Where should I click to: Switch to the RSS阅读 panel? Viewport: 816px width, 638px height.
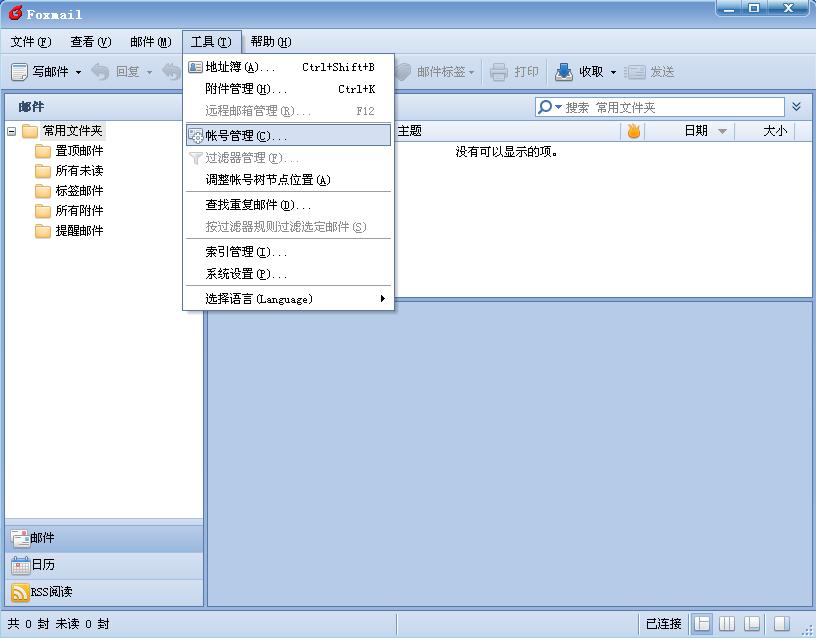(x=104, y=592)
